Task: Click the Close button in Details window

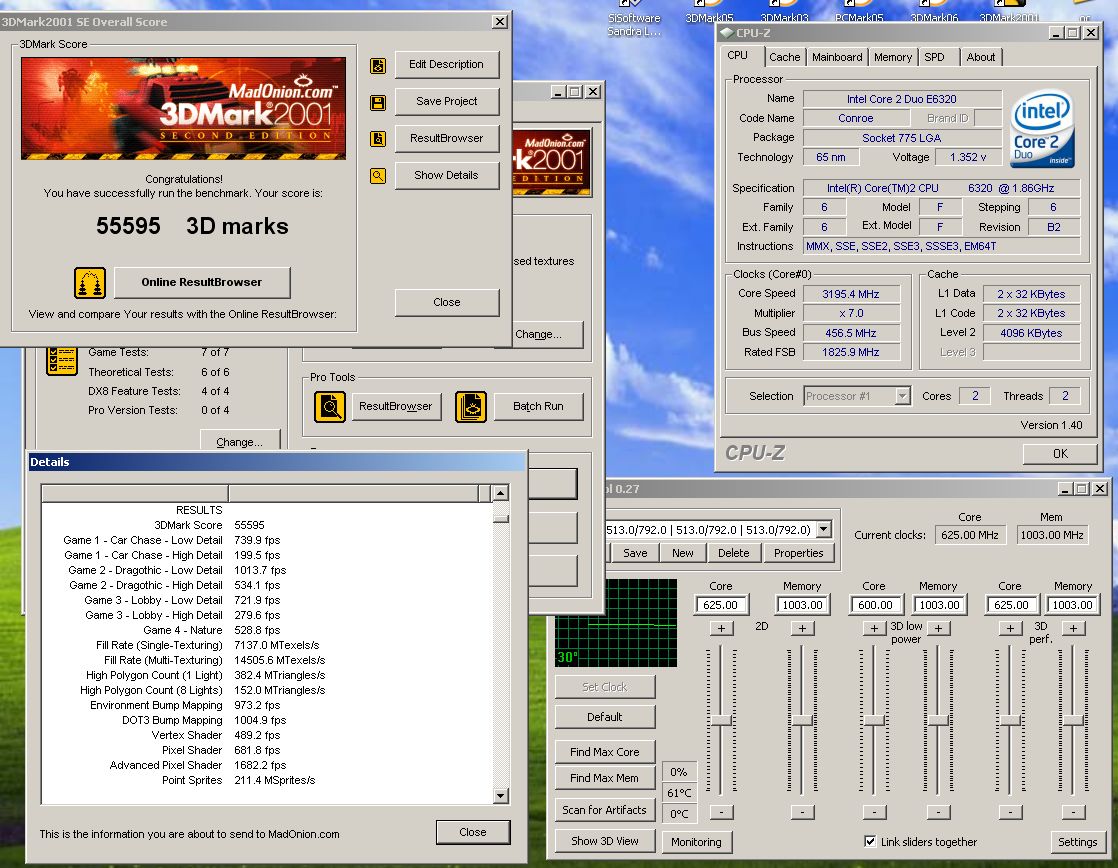Action: (x=473, y=832)
